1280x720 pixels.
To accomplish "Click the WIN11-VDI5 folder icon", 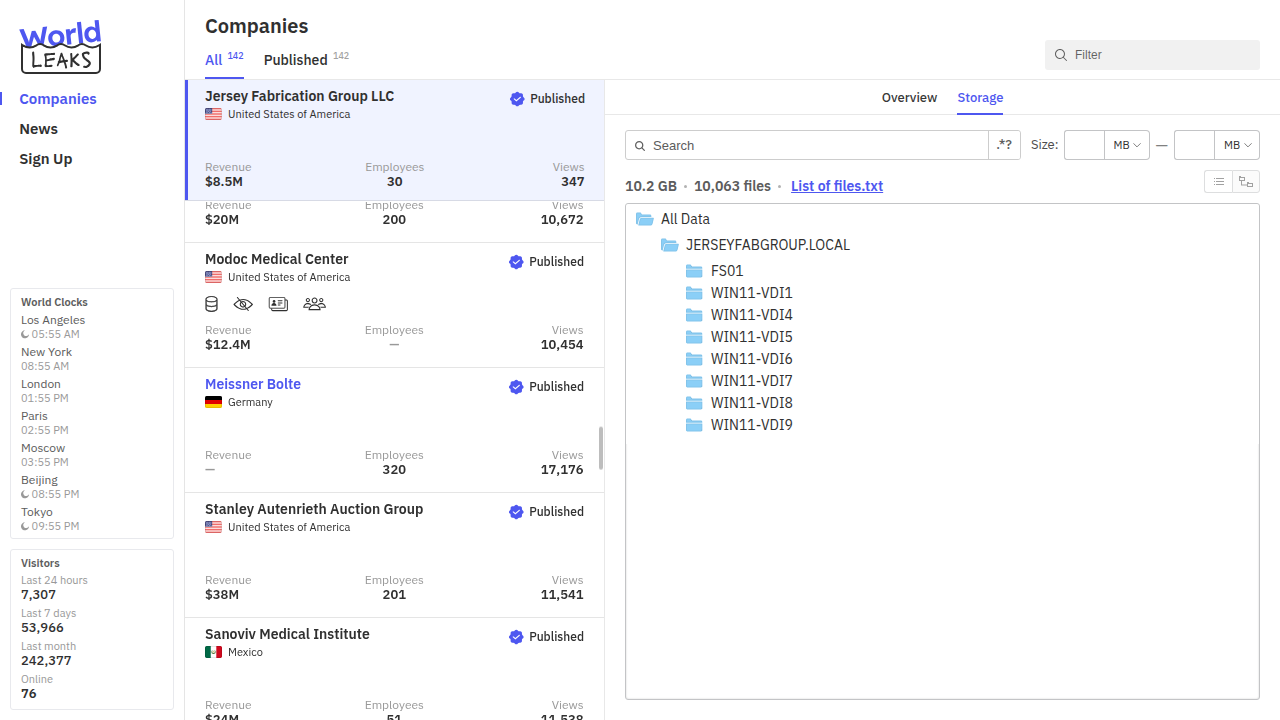I will 695,337.
